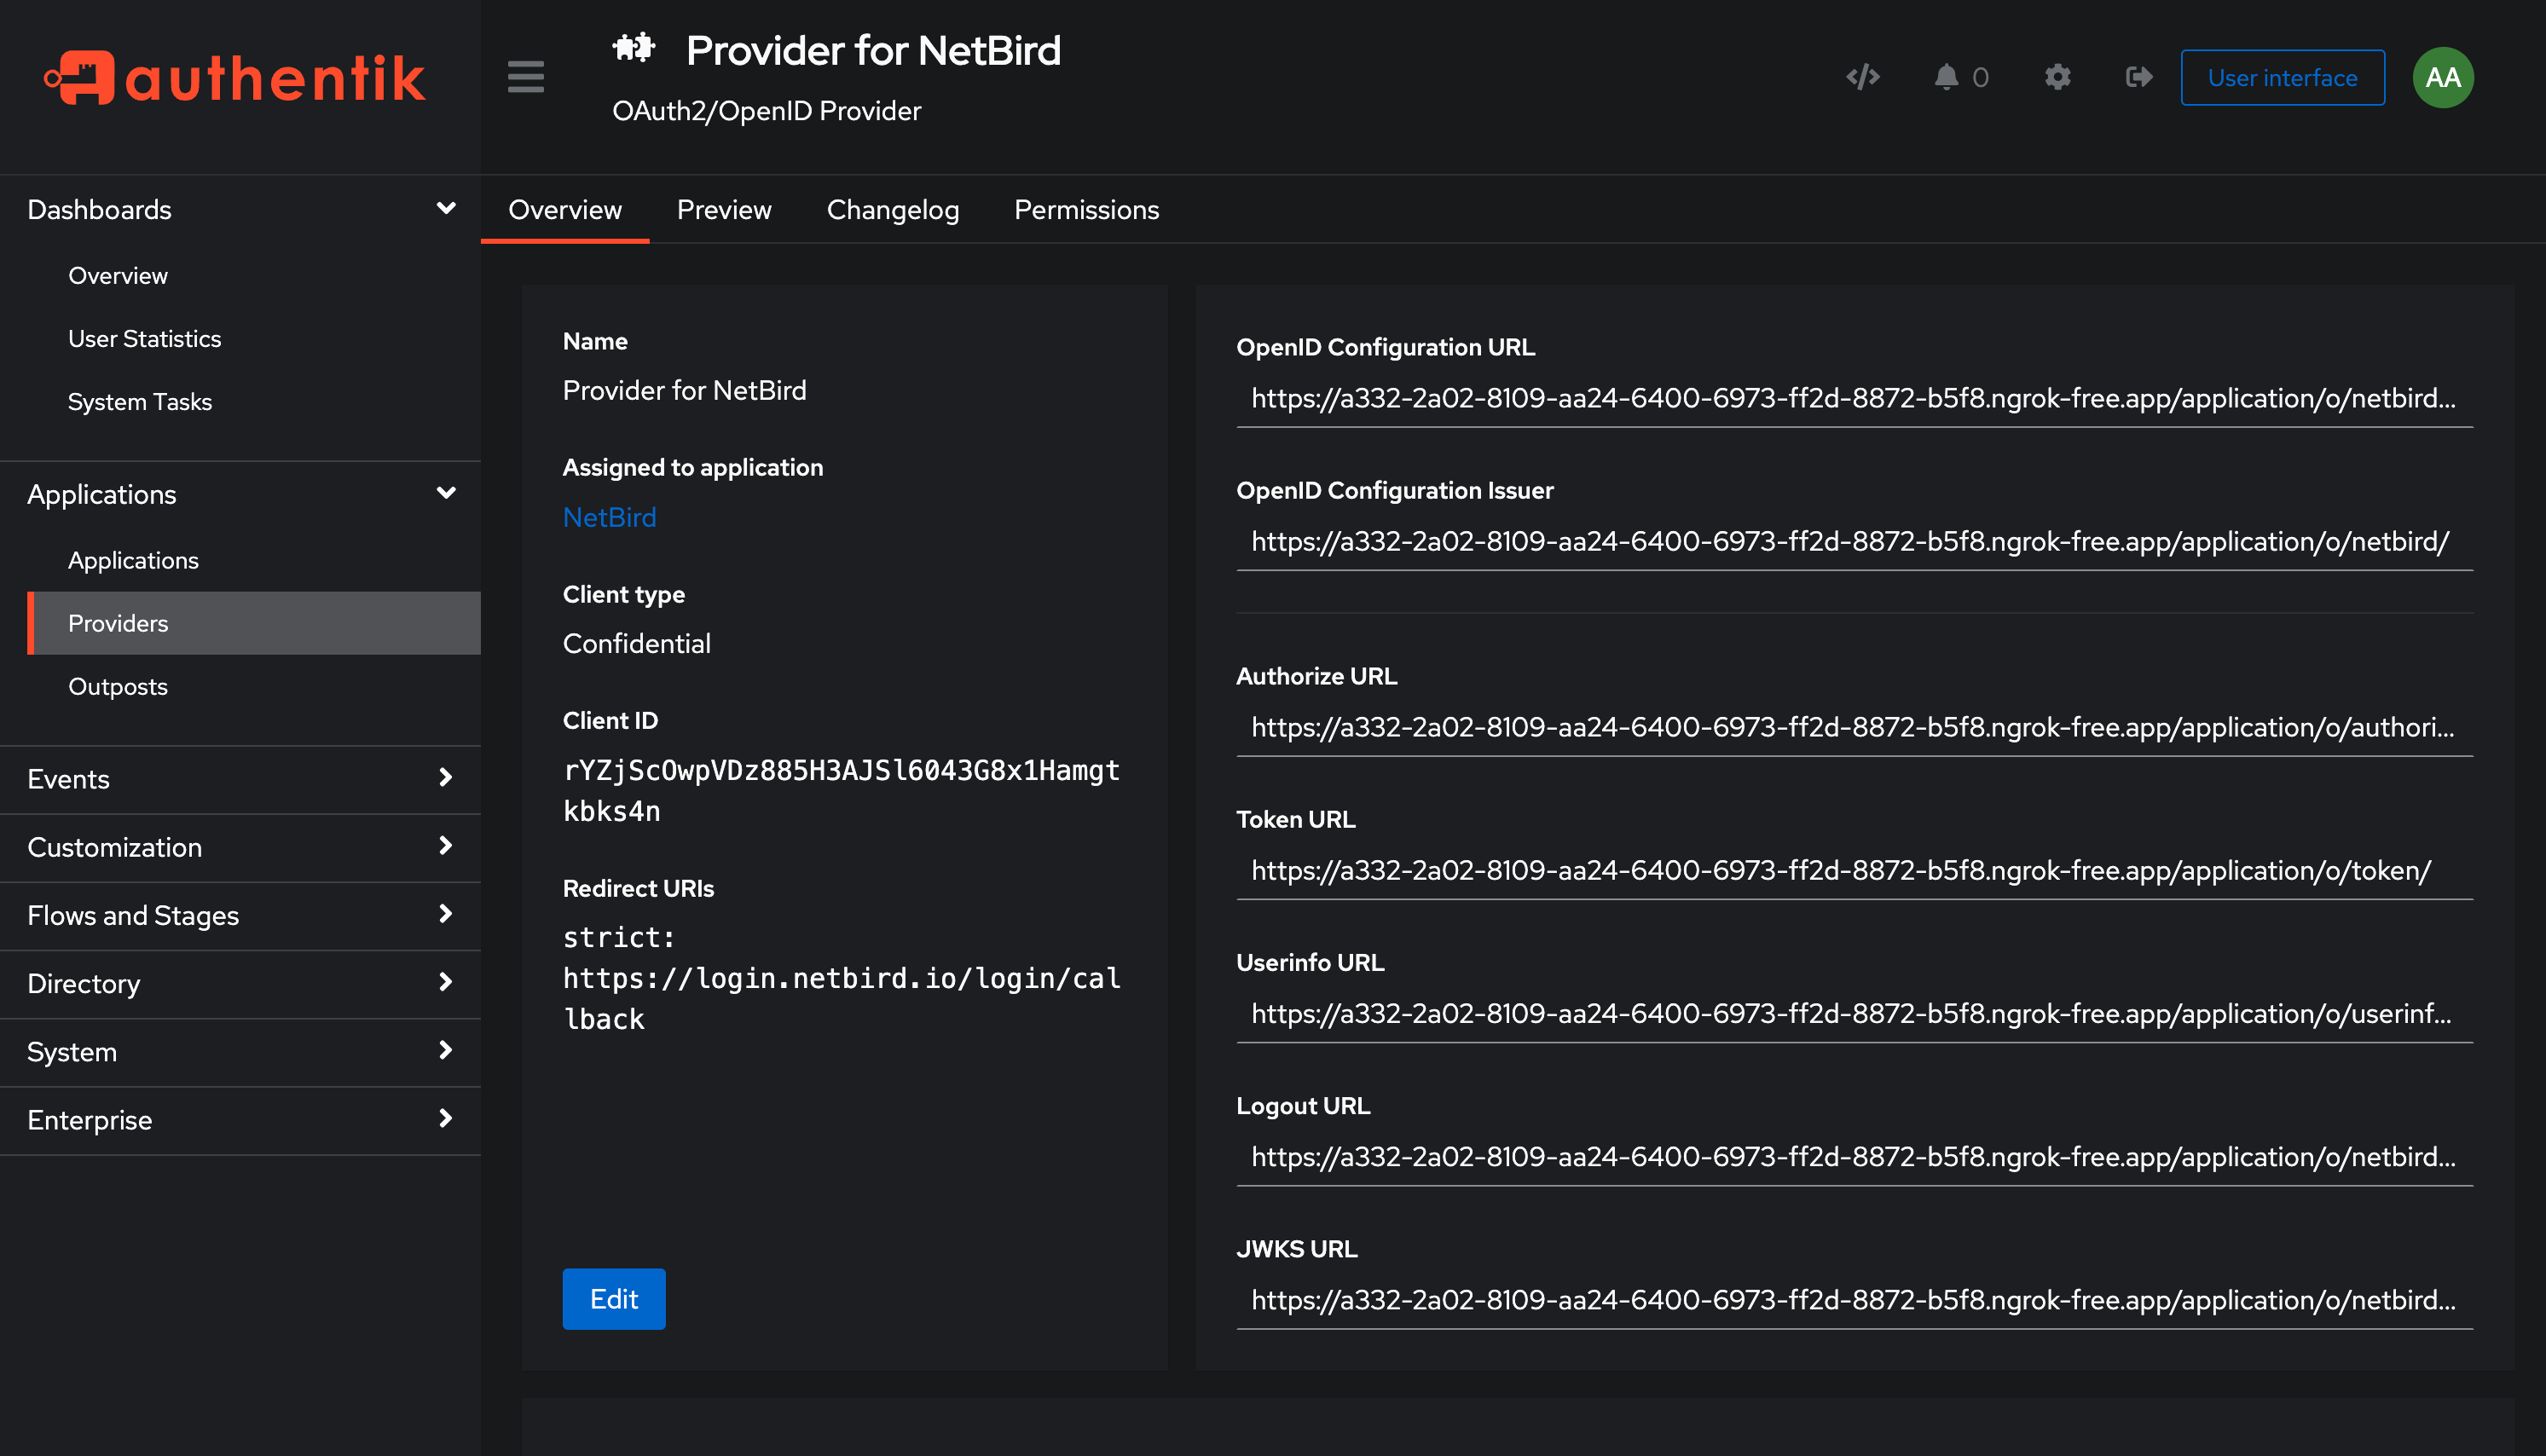Toggle the sidebar with the hamburger icon
2546x1456 pixels.
click(x=525, y=77)
